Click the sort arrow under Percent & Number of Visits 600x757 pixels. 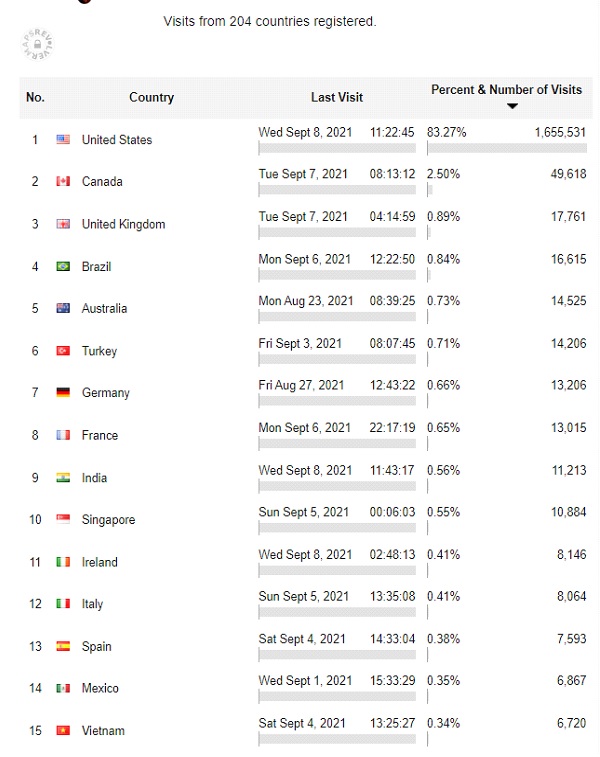[x=512, y=106]
